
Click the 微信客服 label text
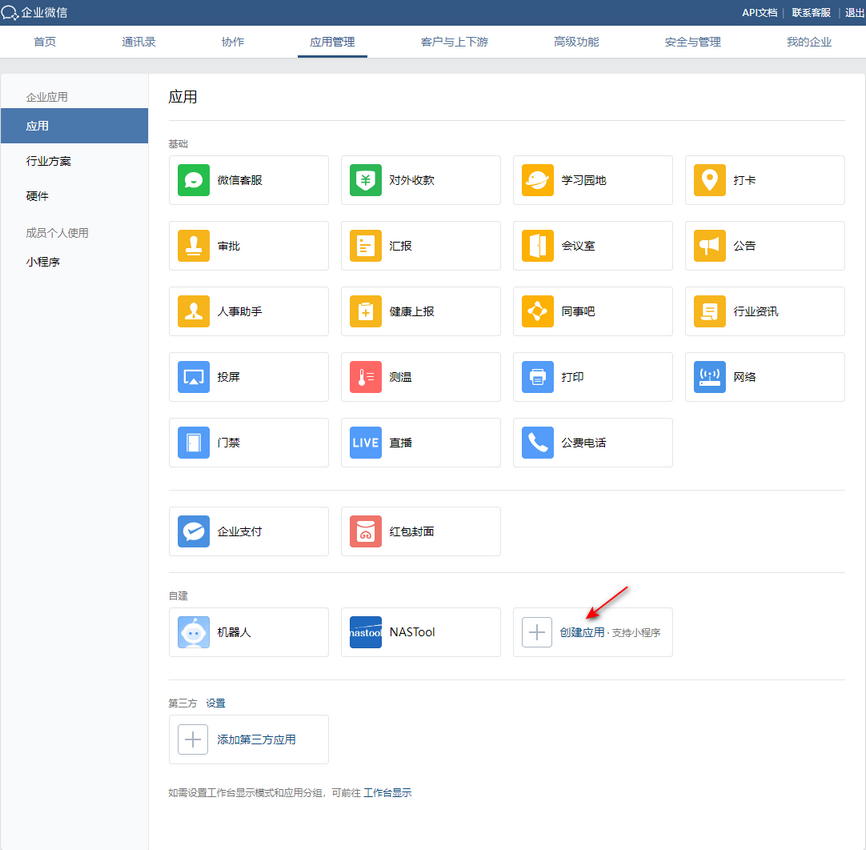240,180
